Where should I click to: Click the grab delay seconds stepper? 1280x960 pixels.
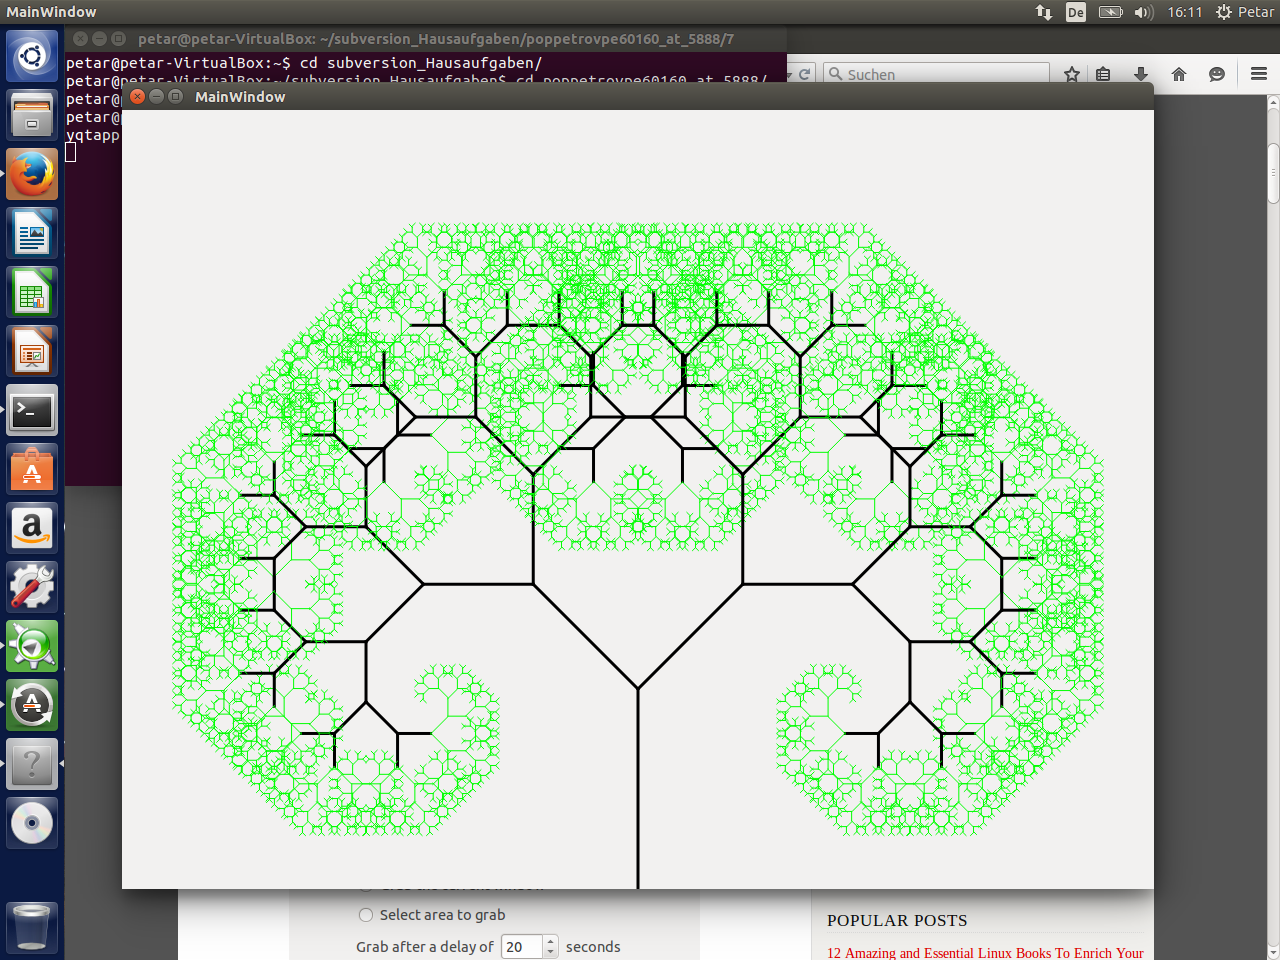550,946
